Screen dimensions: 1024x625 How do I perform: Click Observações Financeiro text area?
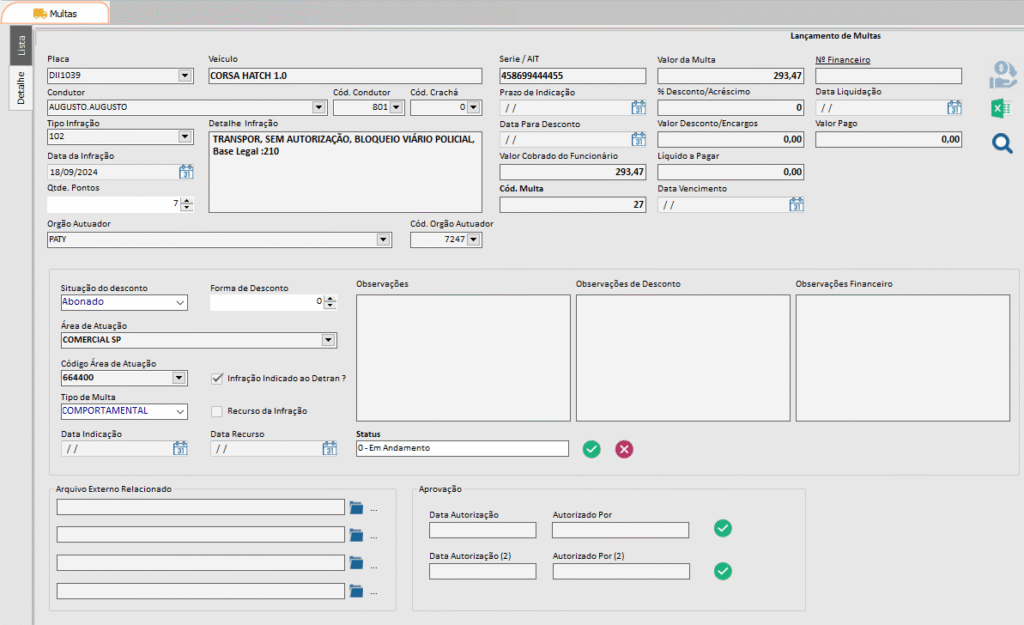pyautogui.click(x=903, y=358)
